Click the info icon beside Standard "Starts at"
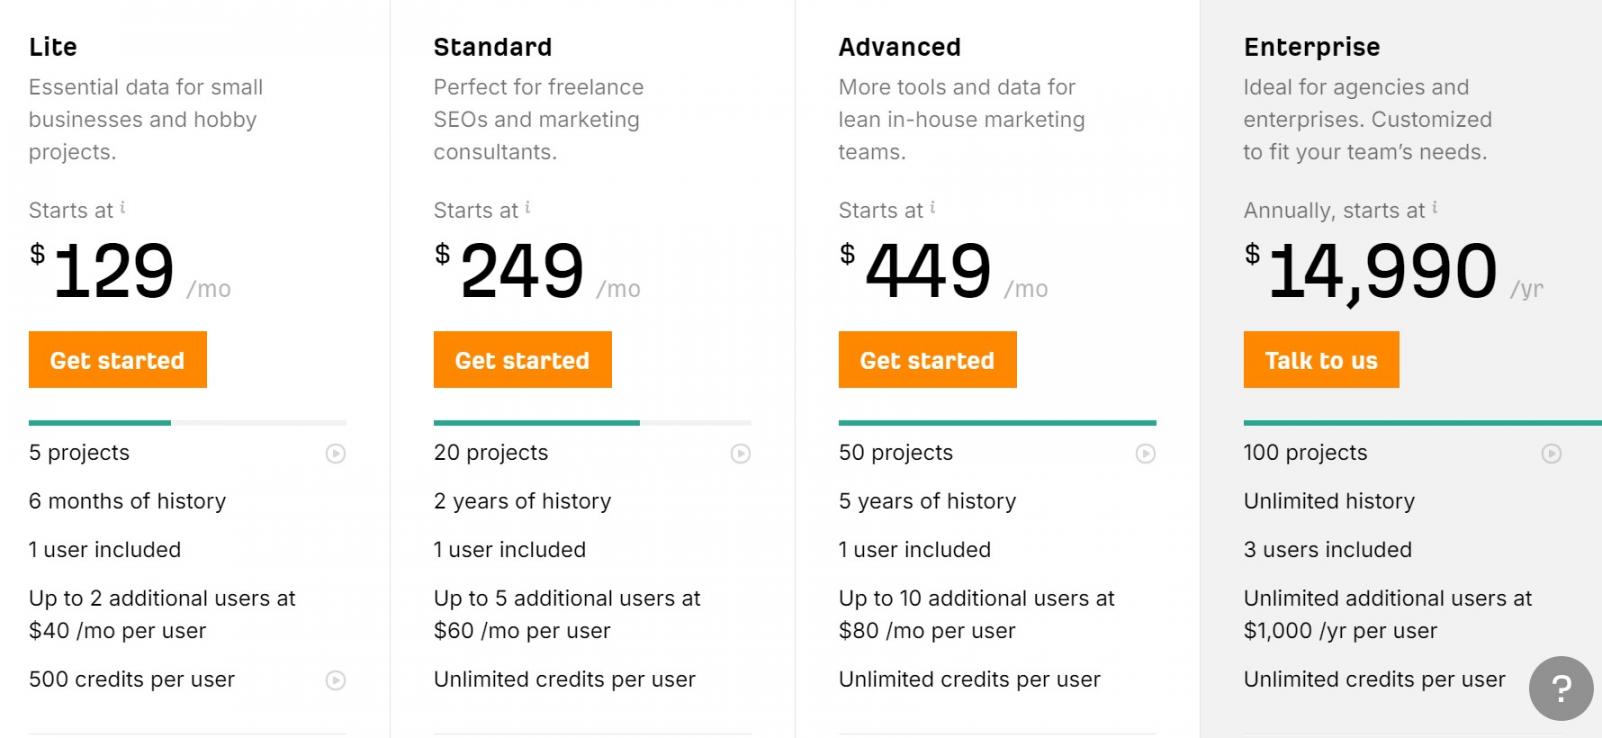The width and height of the screenshot is (1602, 738). (x=528, y=208)
